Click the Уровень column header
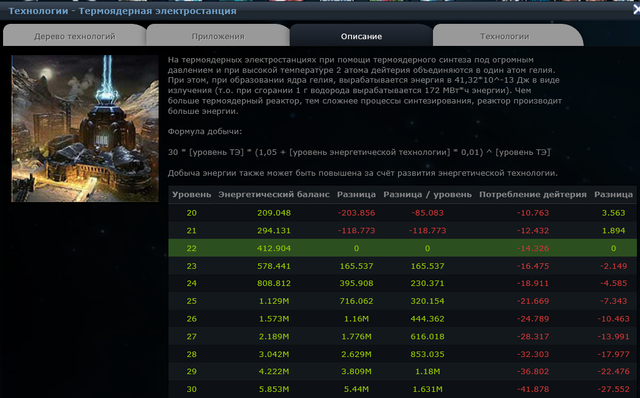 point(191,194)
